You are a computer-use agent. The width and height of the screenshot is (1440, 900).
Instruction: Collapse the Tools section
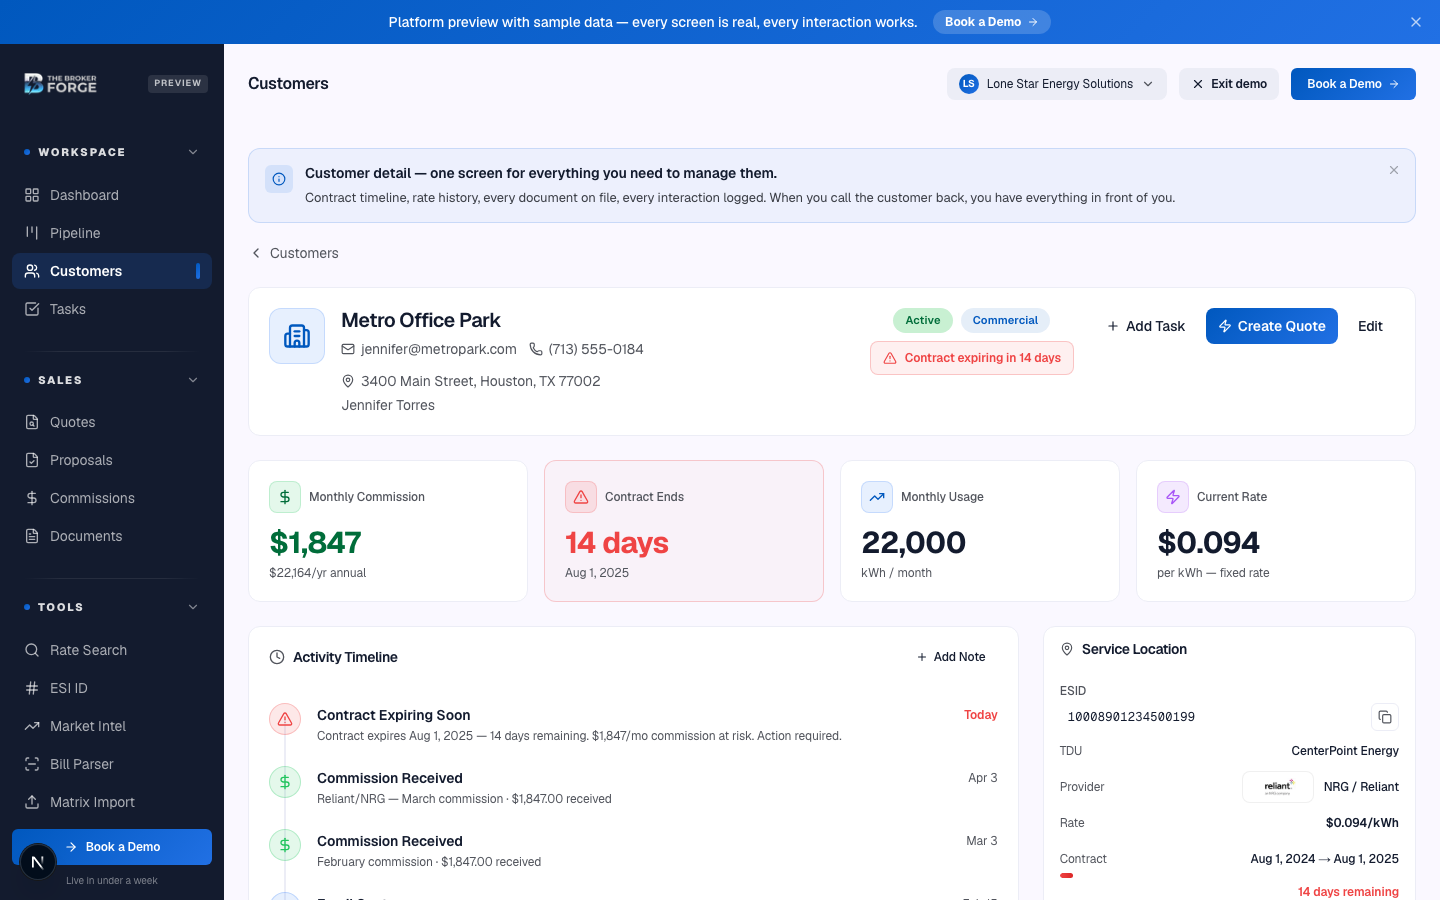[193, 607]
